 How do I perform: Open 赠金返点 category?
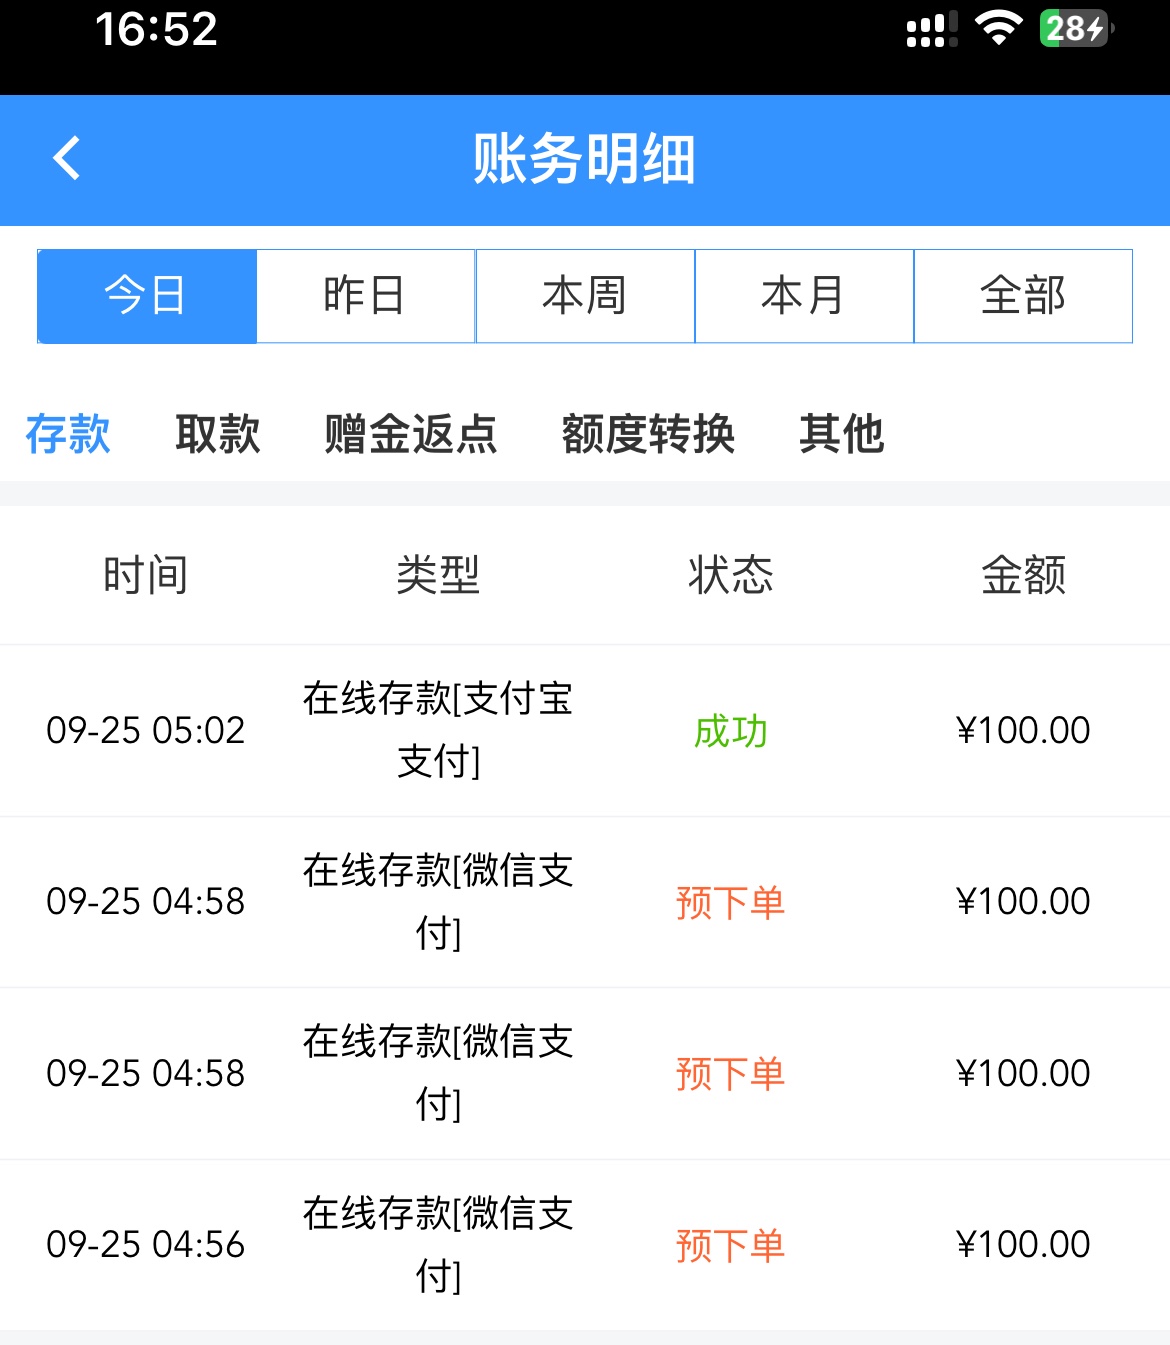411,434
